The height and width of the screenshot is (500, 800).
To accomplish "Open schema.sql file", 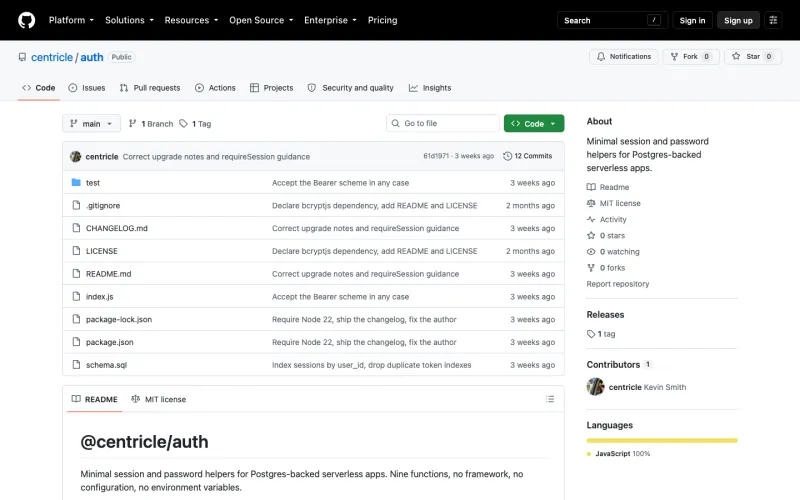I will (106, 365).
